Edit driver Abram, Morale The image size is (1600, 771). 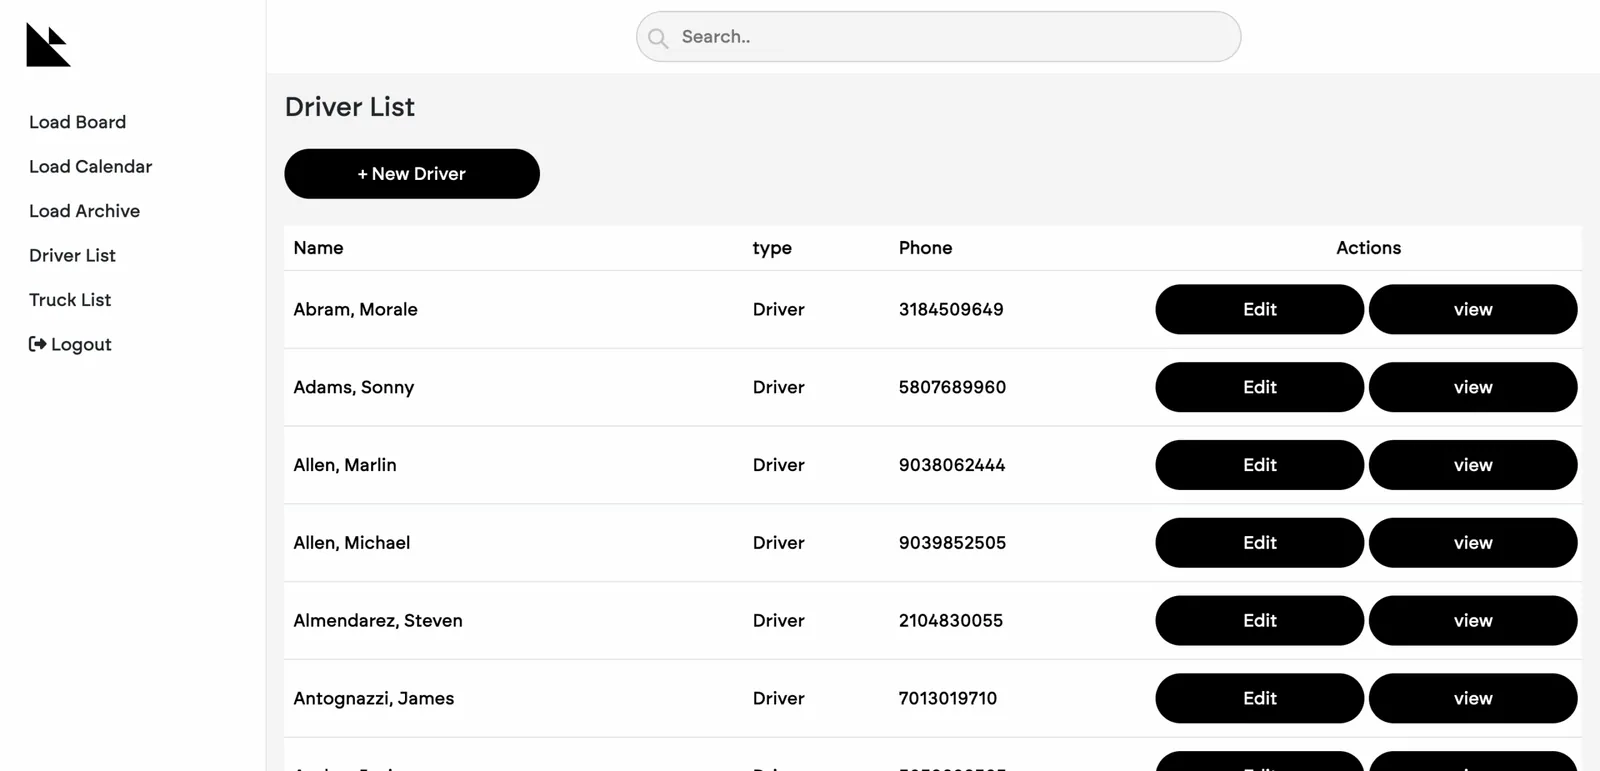(x=1259, y=309)
